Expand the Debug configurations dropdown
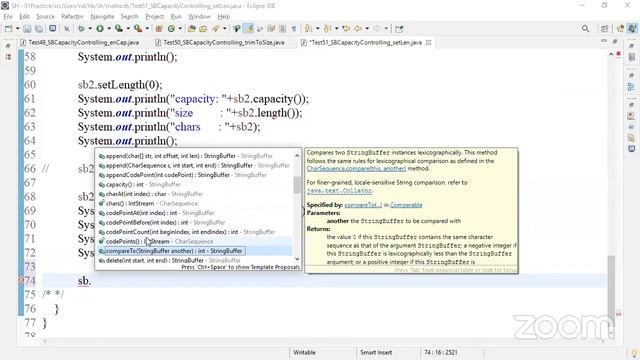This screenshot has height=360, width=640. pyautogui.click(x=90, y=29)
